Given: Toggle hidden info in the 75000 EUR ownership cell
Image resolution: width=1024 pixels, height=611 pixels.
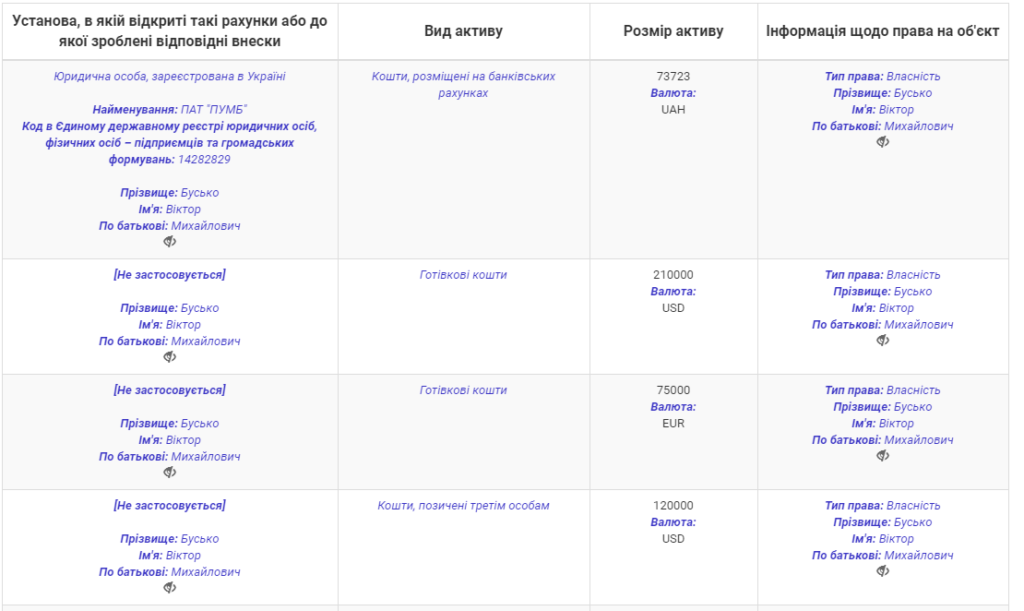Looking at the screenshot, I should [x=883, y=456].
